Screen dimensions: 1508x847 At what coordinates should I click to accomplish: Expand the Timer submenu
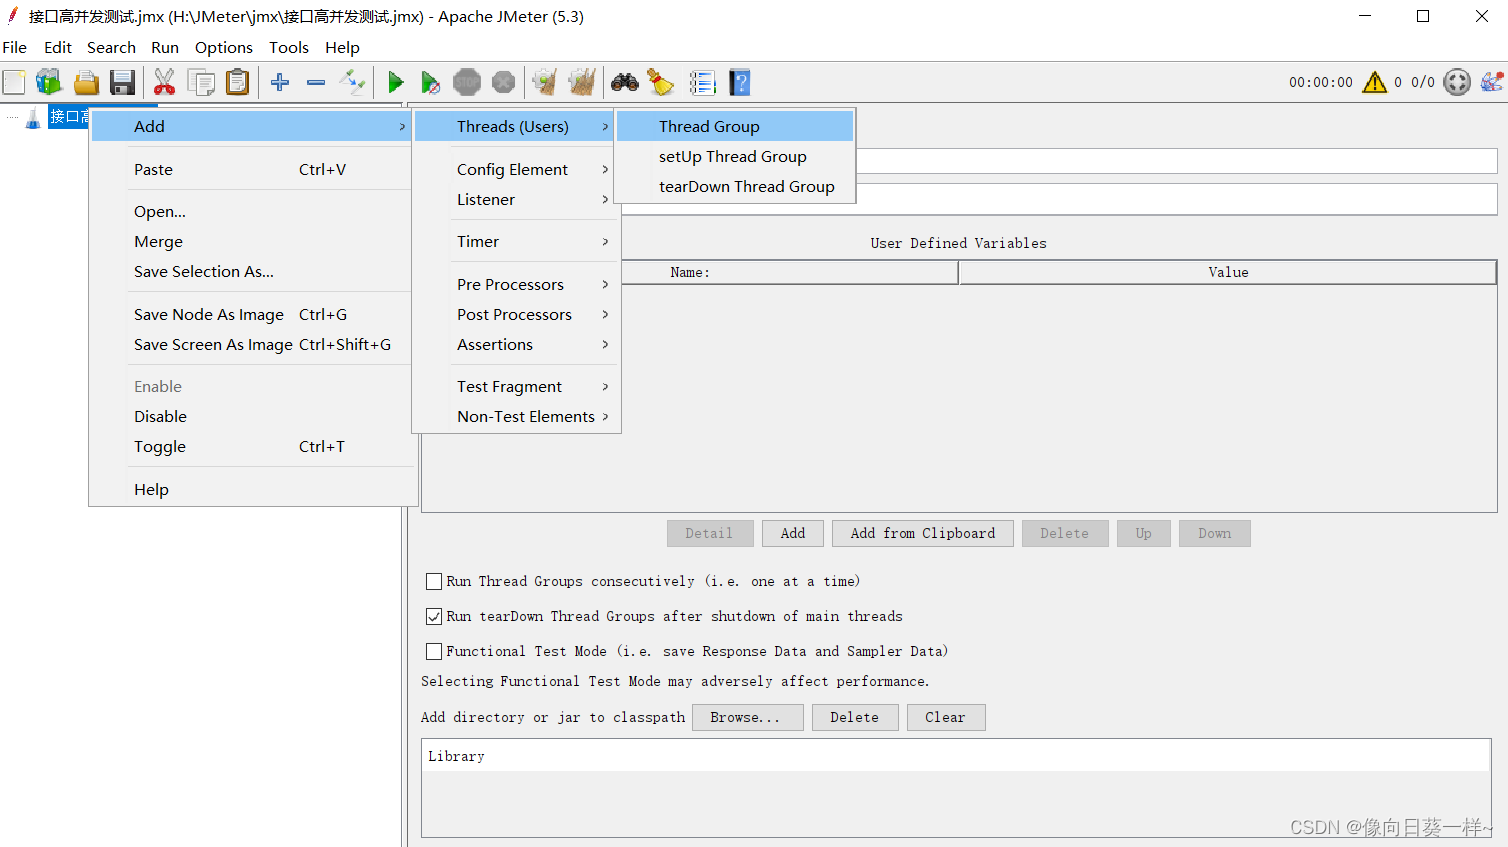coord(513,241)
